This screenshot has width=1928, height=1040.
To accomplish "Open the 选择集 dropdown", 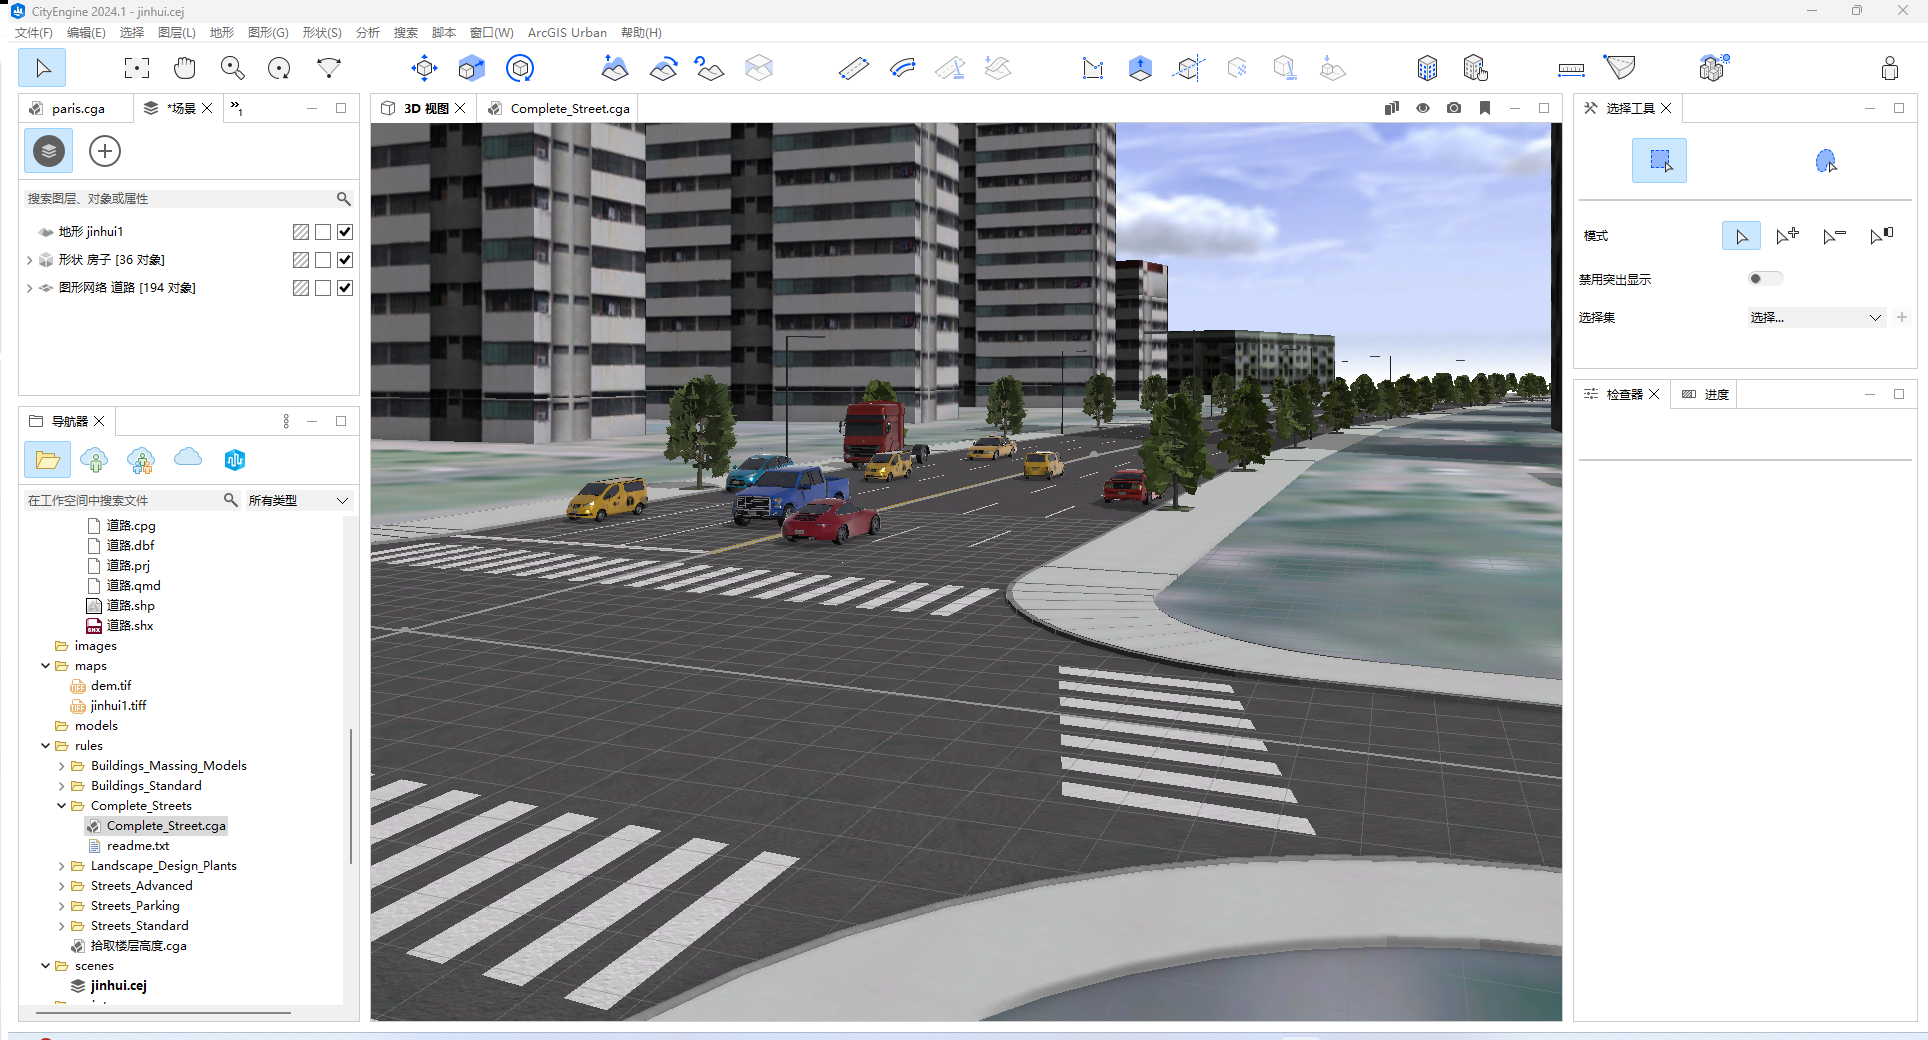I will (1815, 318).
